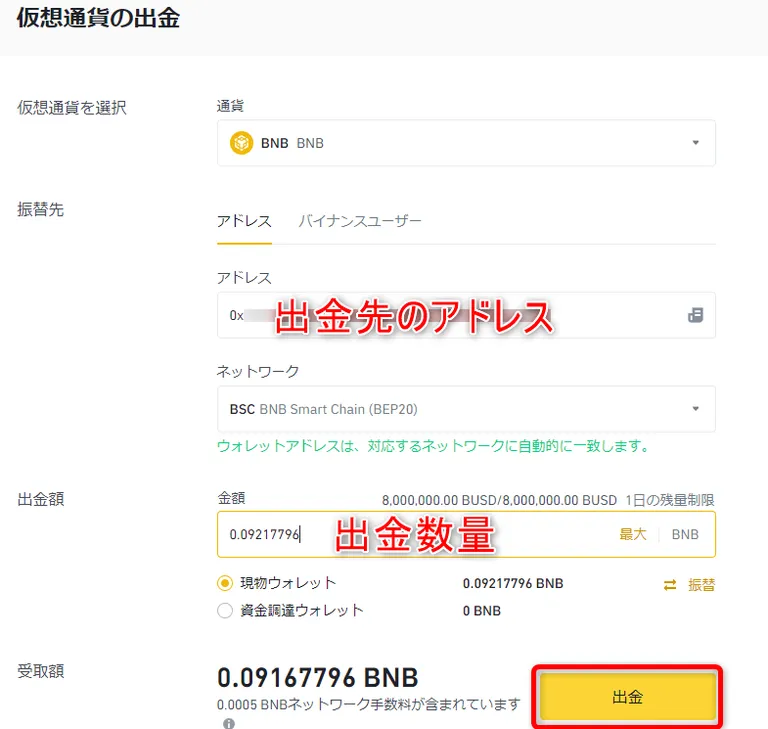Click the yellow 出金 withdraw button
The width and height of the screenshot is (768, 729).
(627, 697)
